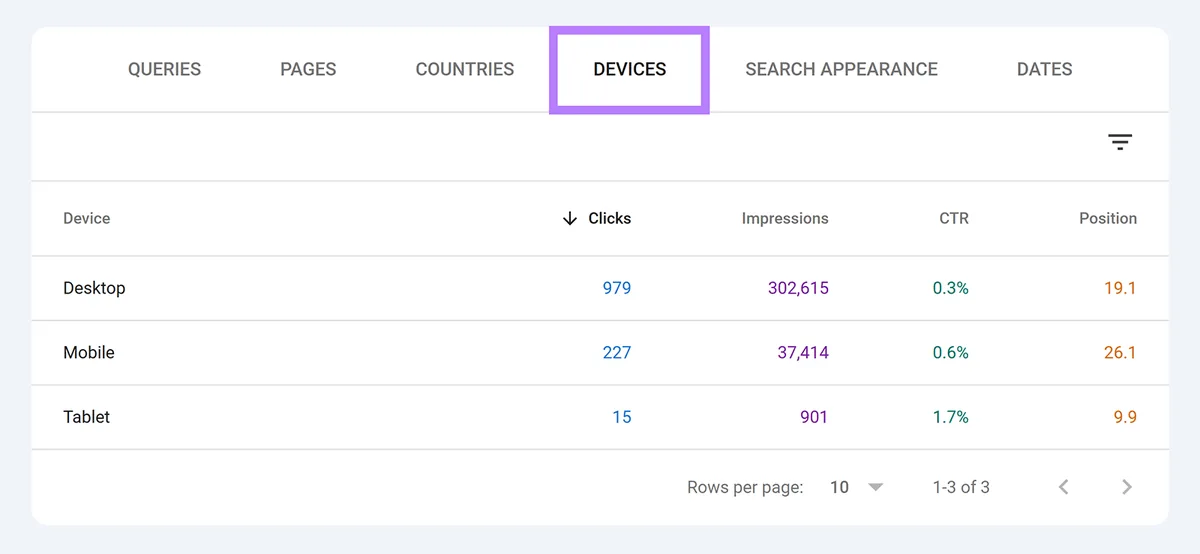Go to the next page arrow

point(1127,487)
